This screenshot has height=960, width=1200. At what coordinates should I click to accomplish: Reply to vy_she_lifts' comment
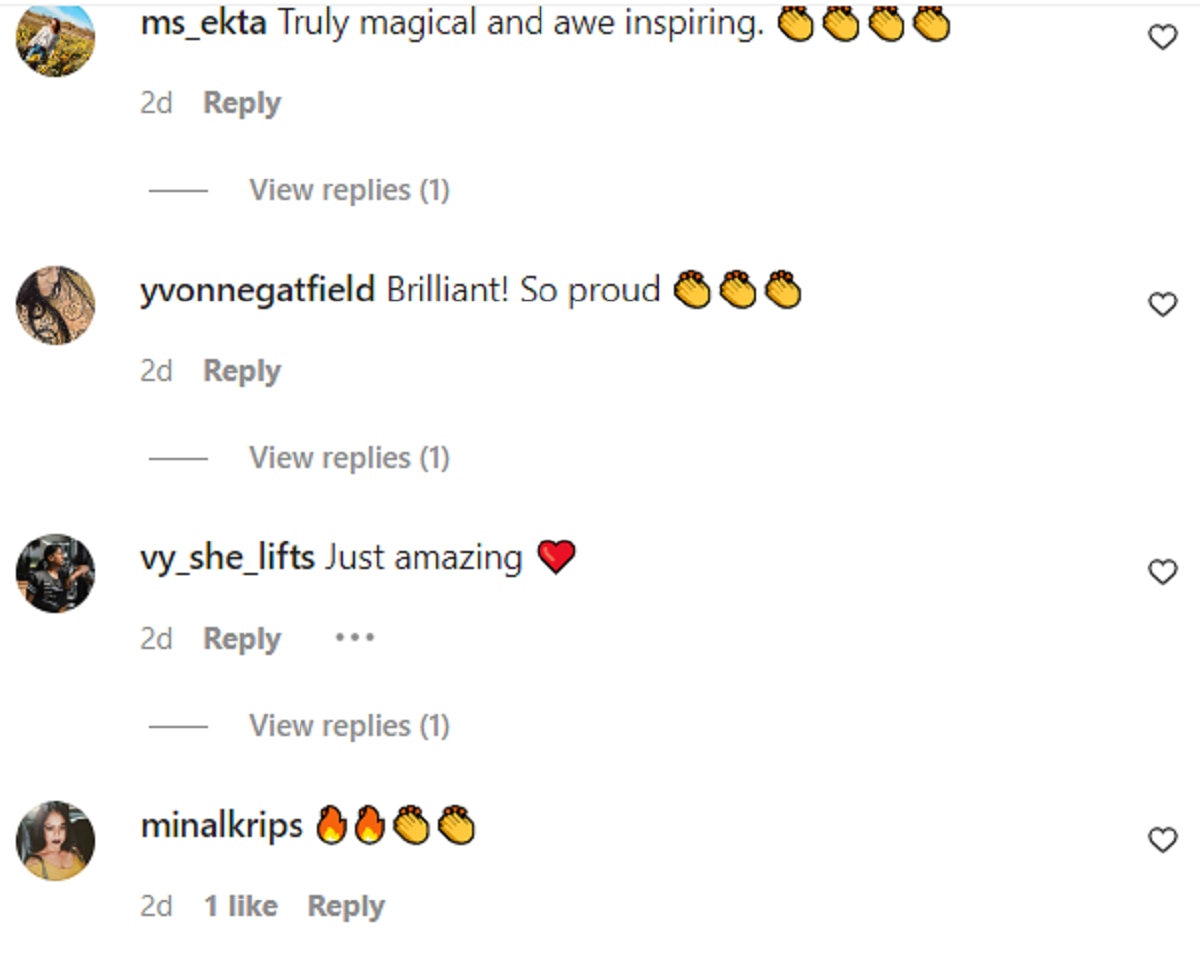[x=242, y=638]
